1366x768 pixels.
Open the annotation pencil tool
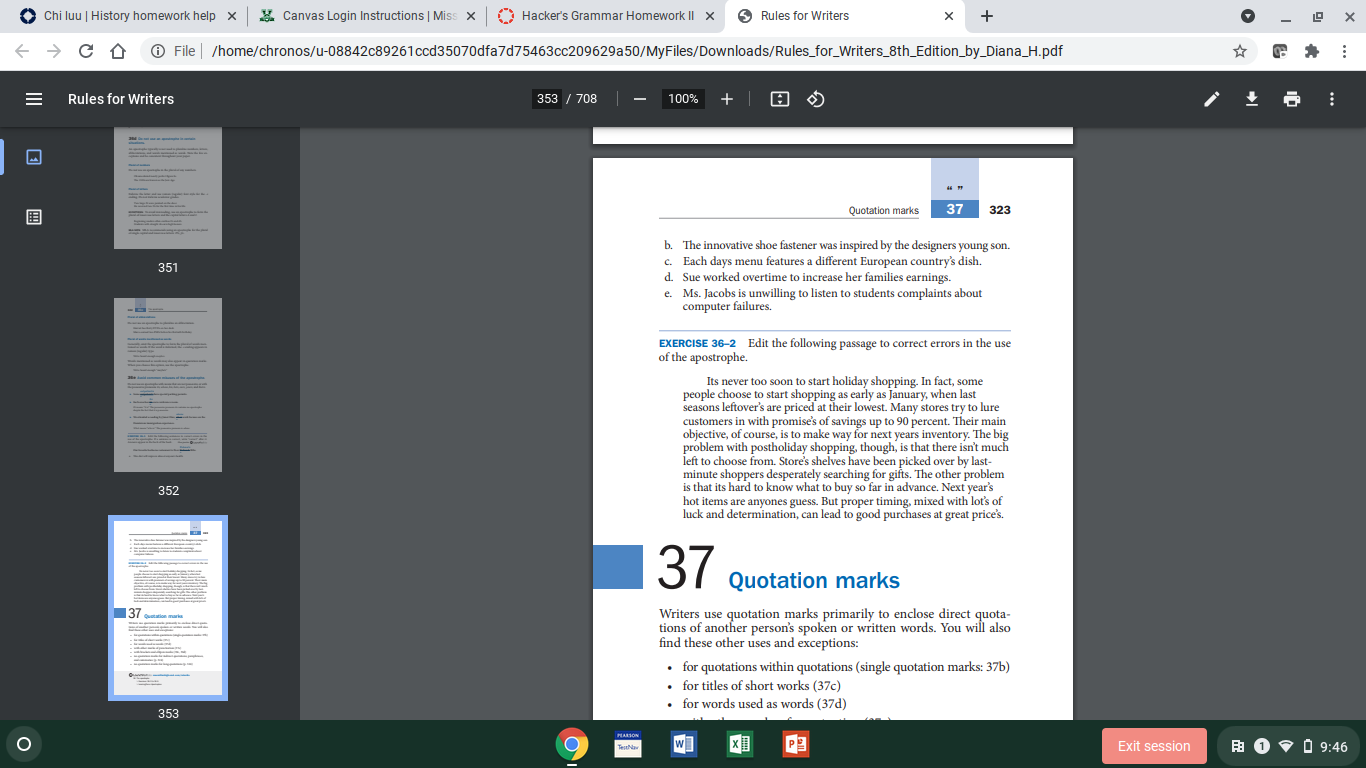(x=1212, y=99)
